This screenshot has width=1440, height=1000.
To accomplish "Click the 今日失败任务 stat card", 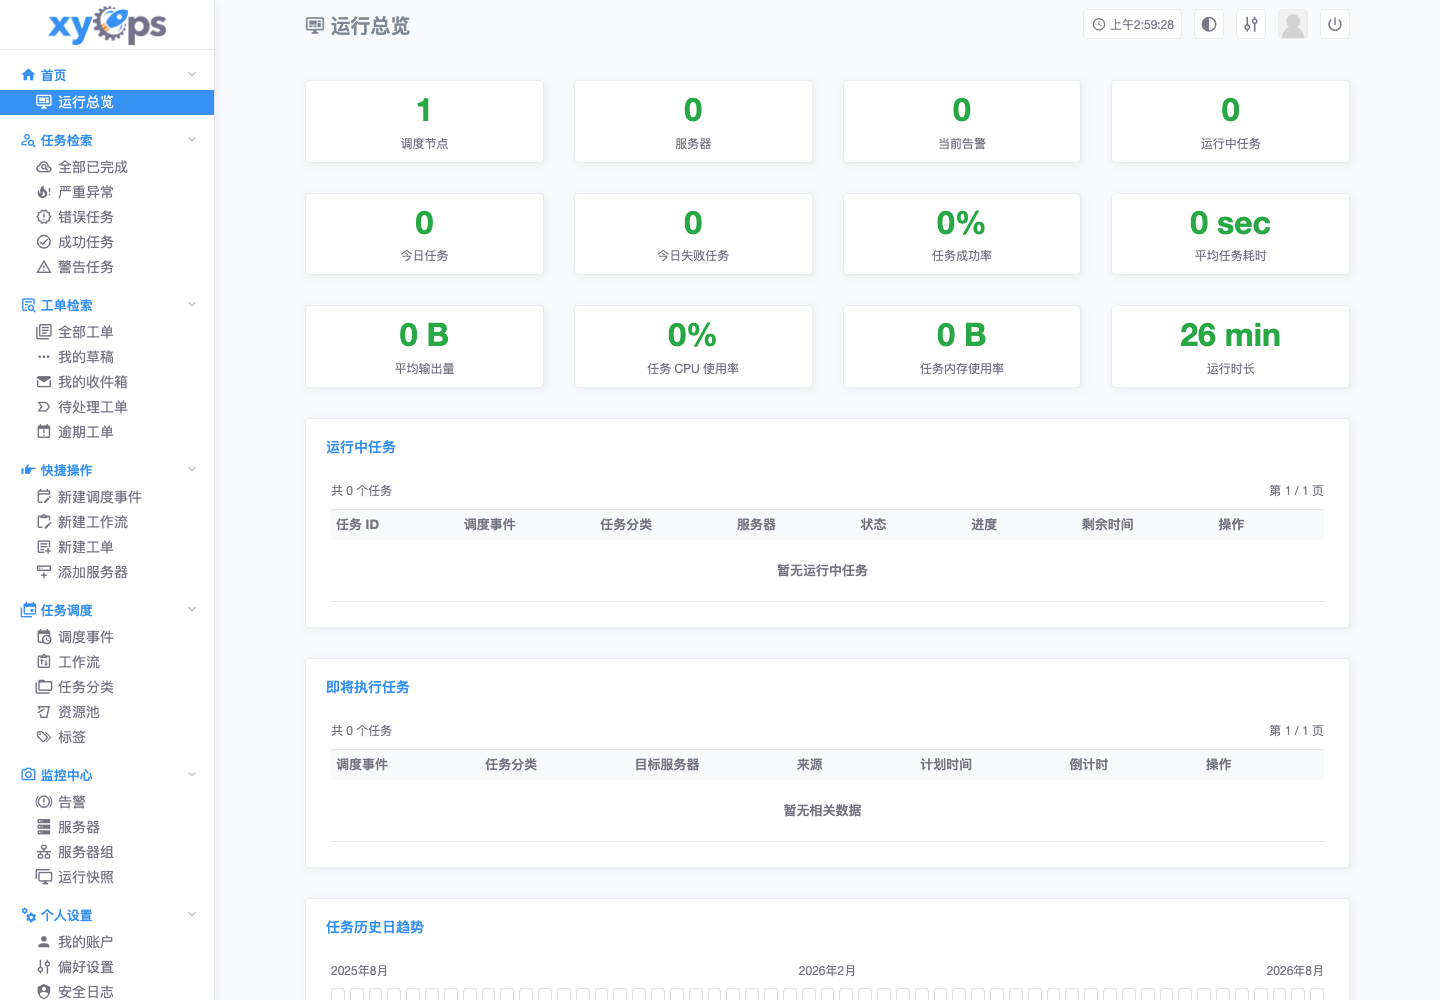I will click(x=693, y=234).
